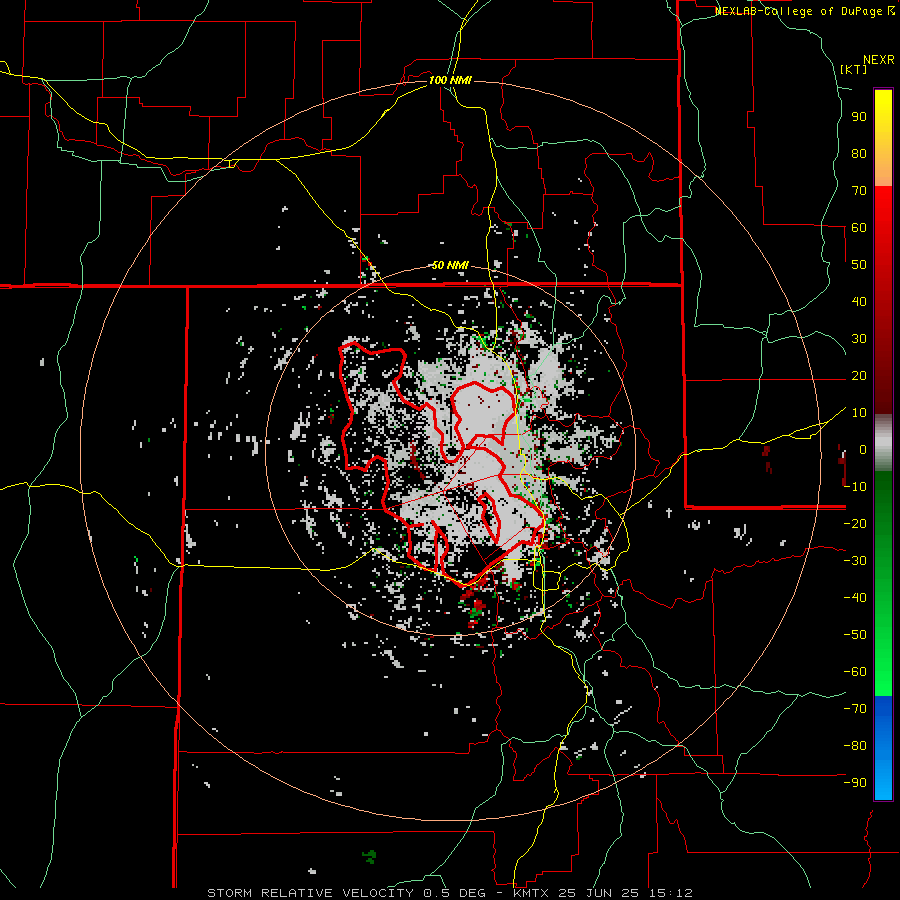Image resolution: width=900 pixels, height=900 pixels.
Task: Click the positive 90 scale label
Action: 859,117
